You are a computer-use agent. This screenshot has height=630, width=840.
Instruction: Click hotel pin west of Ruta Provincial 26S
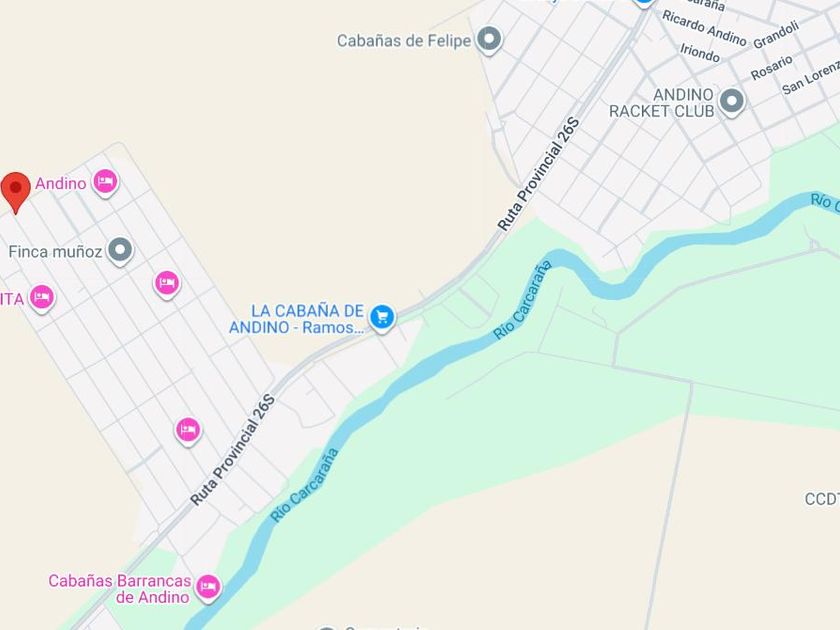(x=188, y=431)
